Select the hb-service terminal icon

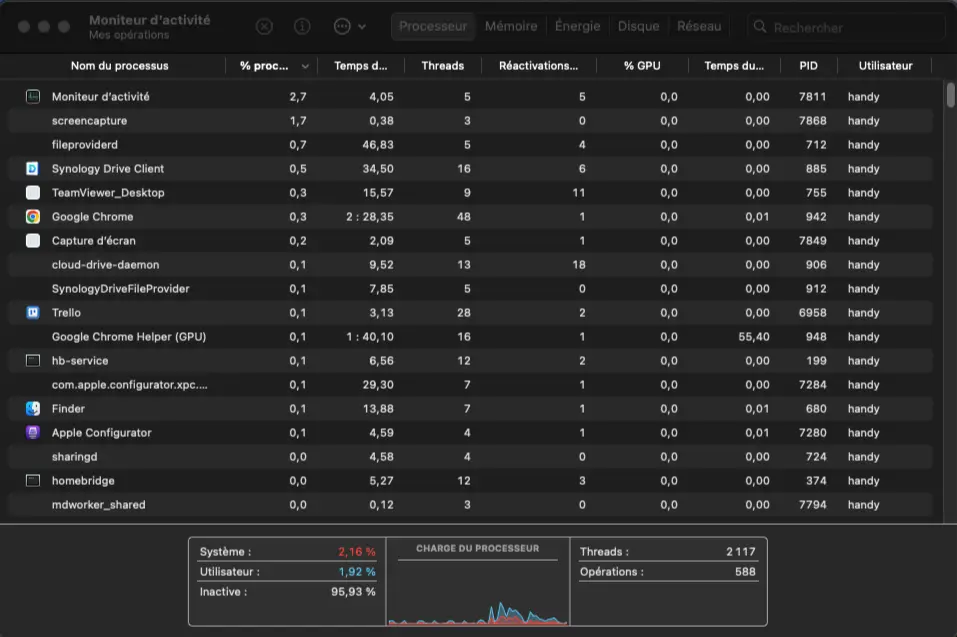(33, 361)
